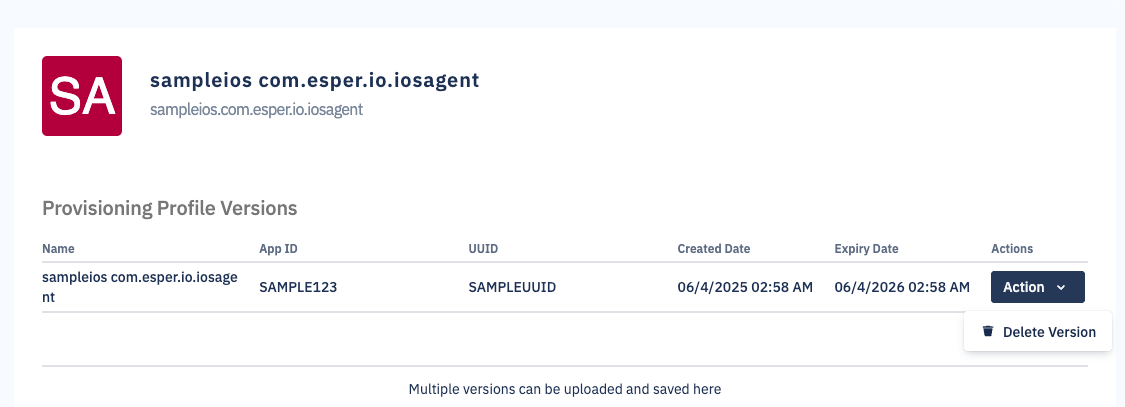
Task: Select the profile name in the table row
Action: coord(139,287)
